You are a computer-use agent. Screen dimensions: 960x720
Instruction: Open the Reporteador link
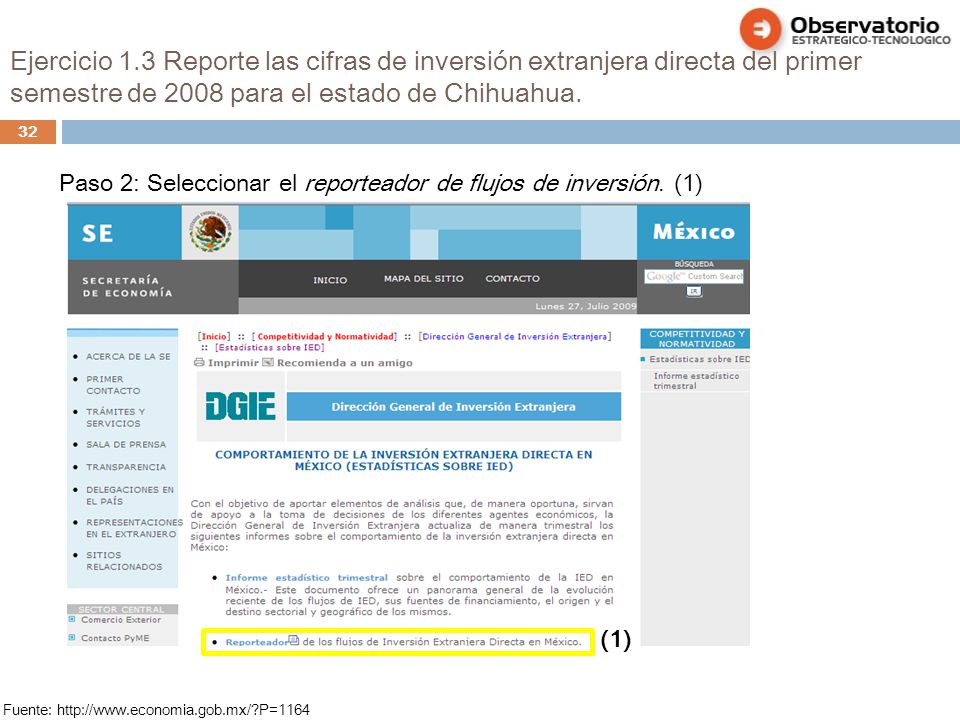257,642
